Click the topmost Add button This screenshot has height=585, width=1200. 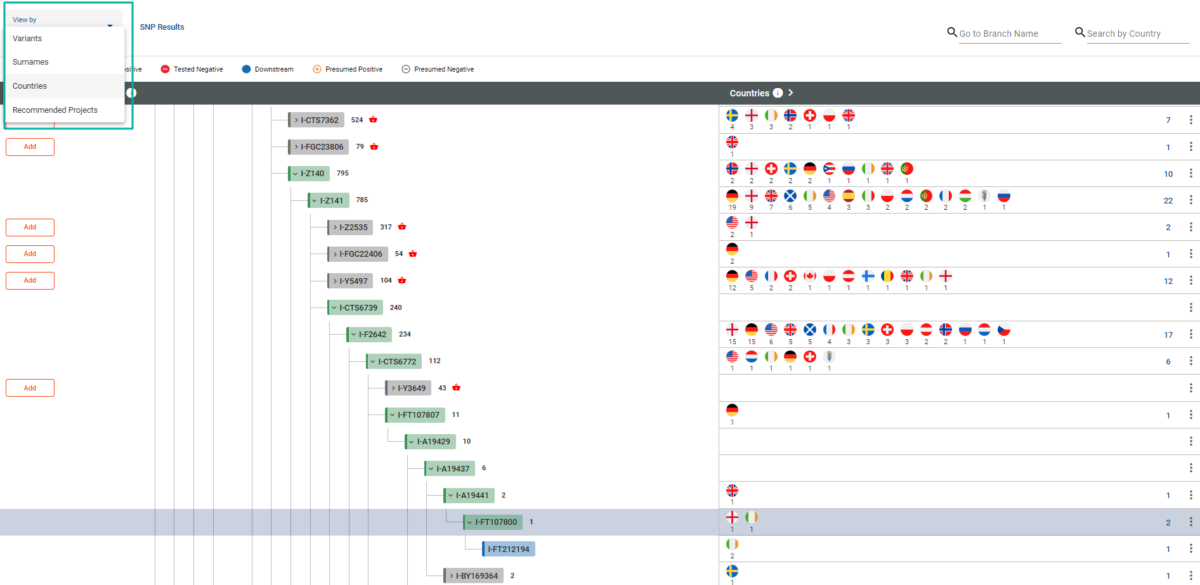click(x=30, y=146)
